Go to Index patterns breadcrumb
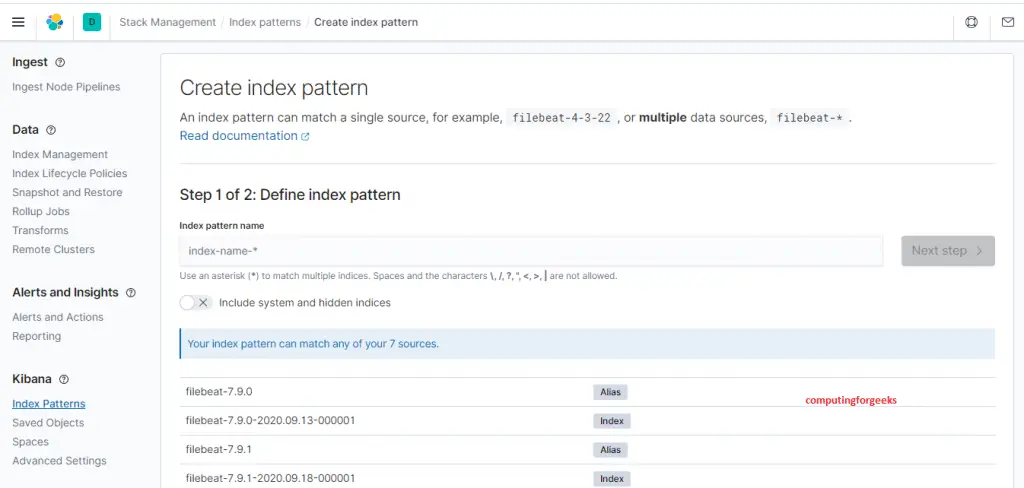Image resolution: width=1024 pixels, height=488 pixels. tap(264, 22)
